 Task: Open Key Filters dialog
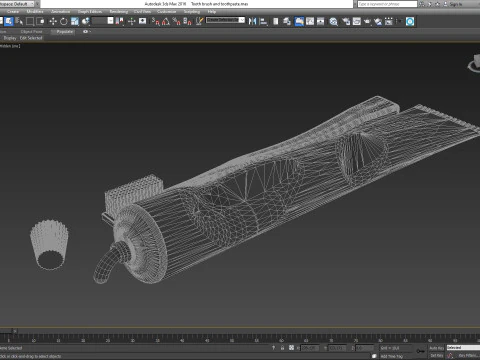[x=468, y=356]
